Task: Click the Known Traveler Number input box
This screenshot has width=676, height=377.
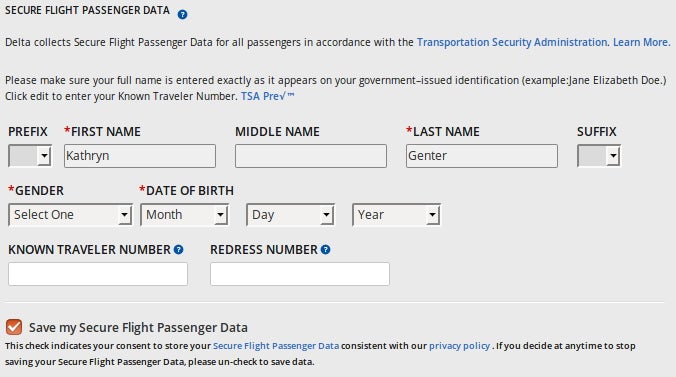Action: click(x=98, y=274)
